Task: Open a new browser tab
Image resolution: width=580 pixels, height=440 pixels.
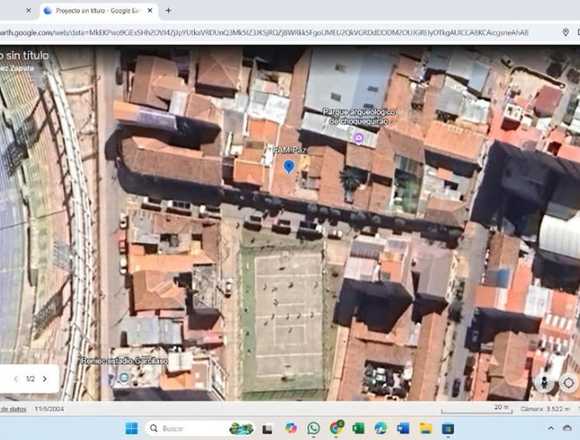Action: point(168,11)
